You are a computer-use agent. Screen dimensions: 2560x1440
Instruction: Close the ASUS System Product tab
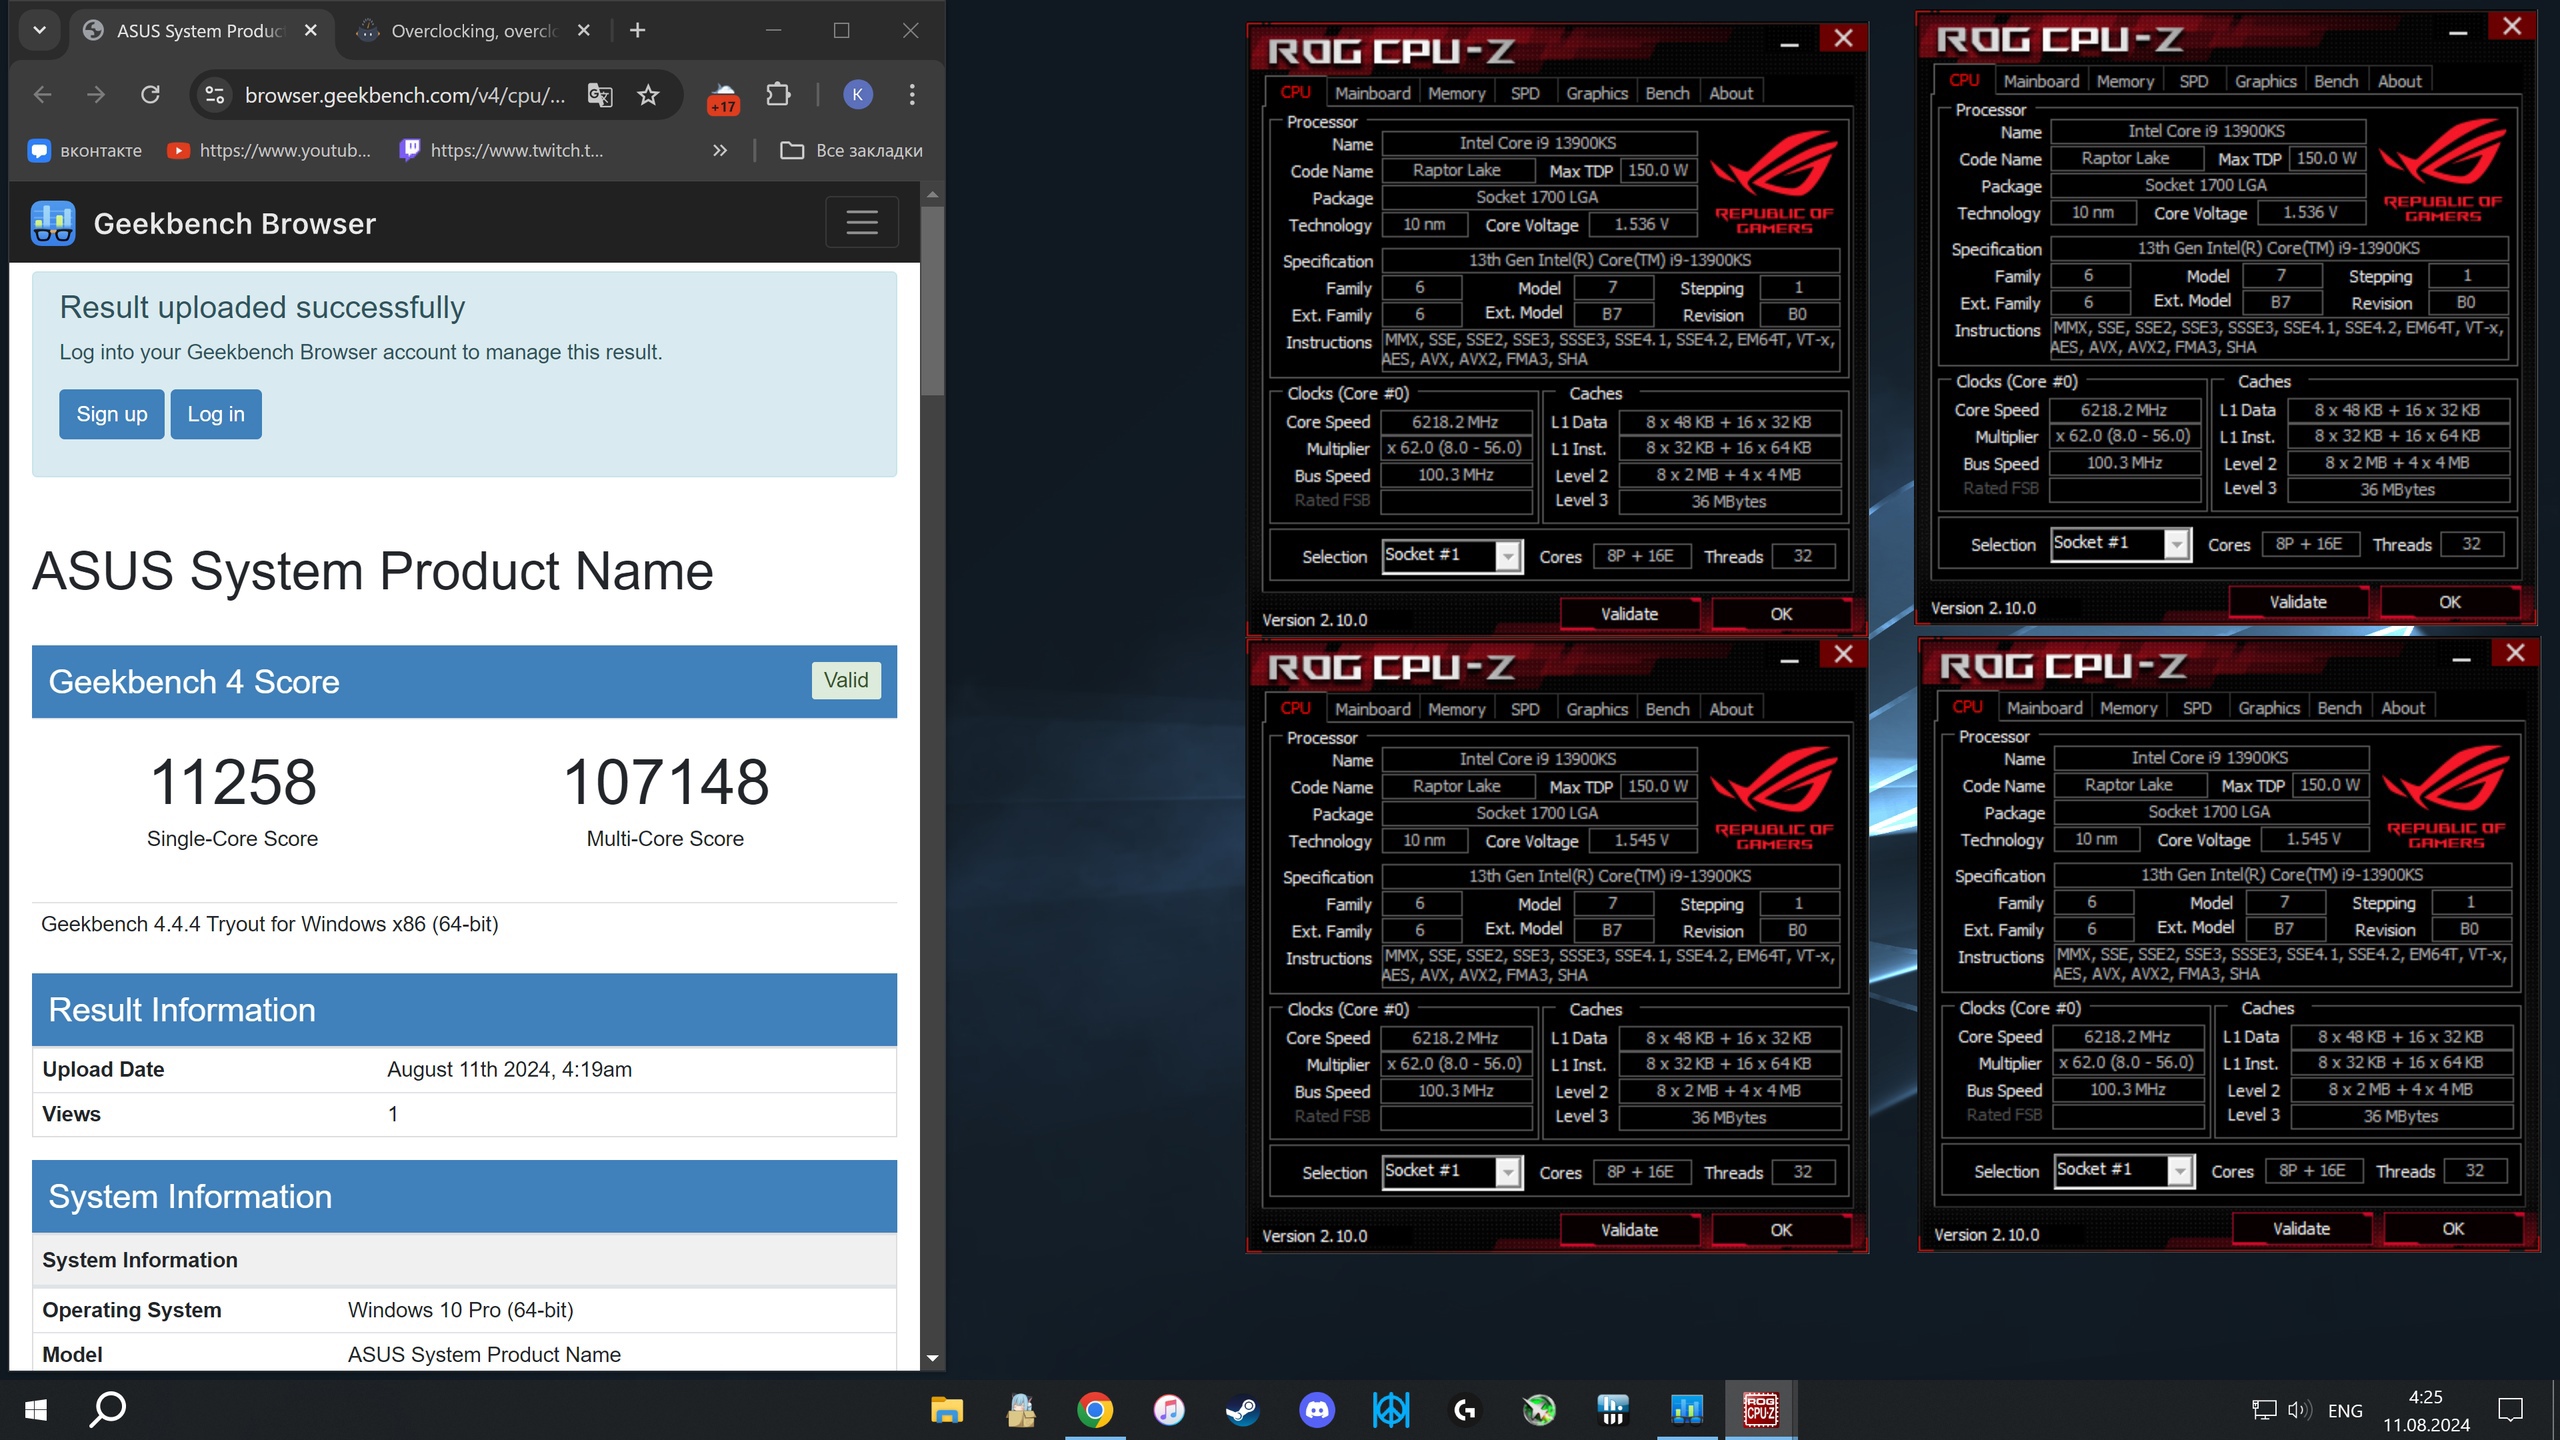311,31
